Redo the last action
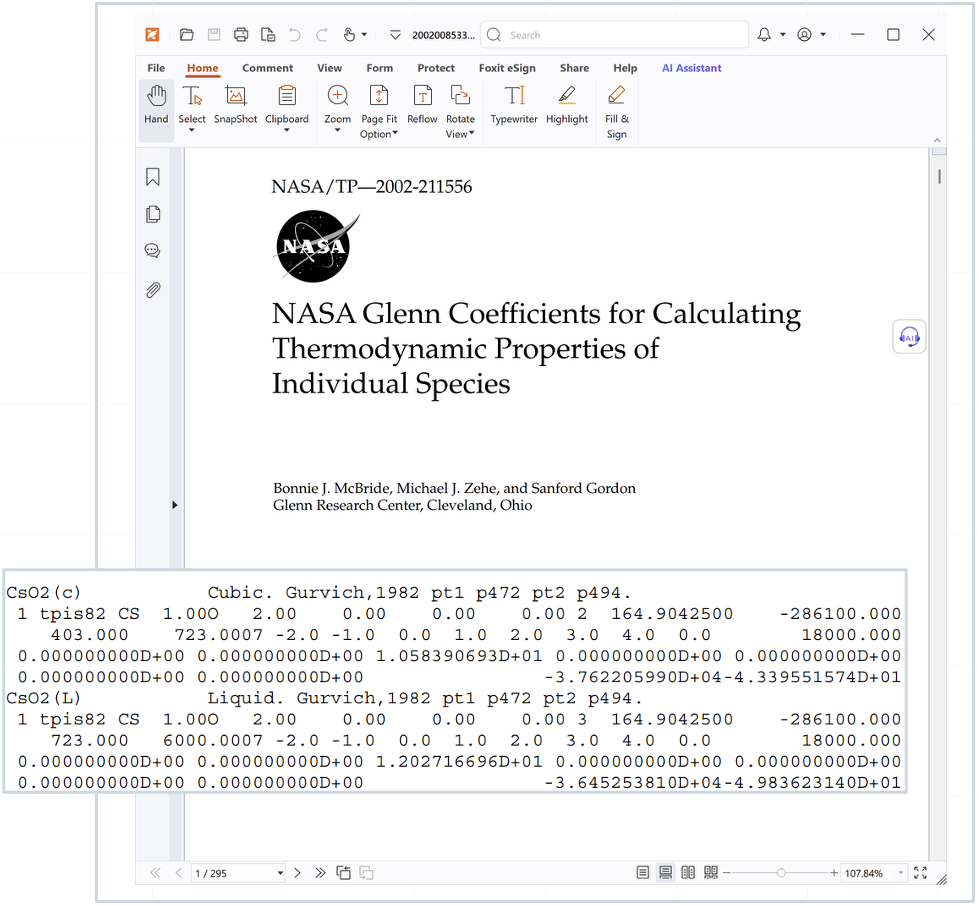This screenshot has width=977, height=905. tap(322, 35)
